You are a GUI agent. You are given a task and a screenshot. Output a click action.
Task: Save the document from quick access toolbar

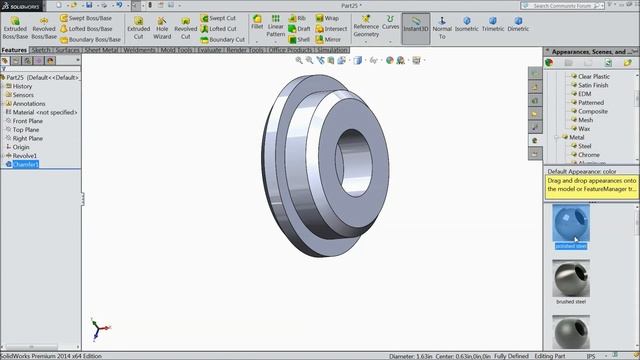click(x=89, y=5)
